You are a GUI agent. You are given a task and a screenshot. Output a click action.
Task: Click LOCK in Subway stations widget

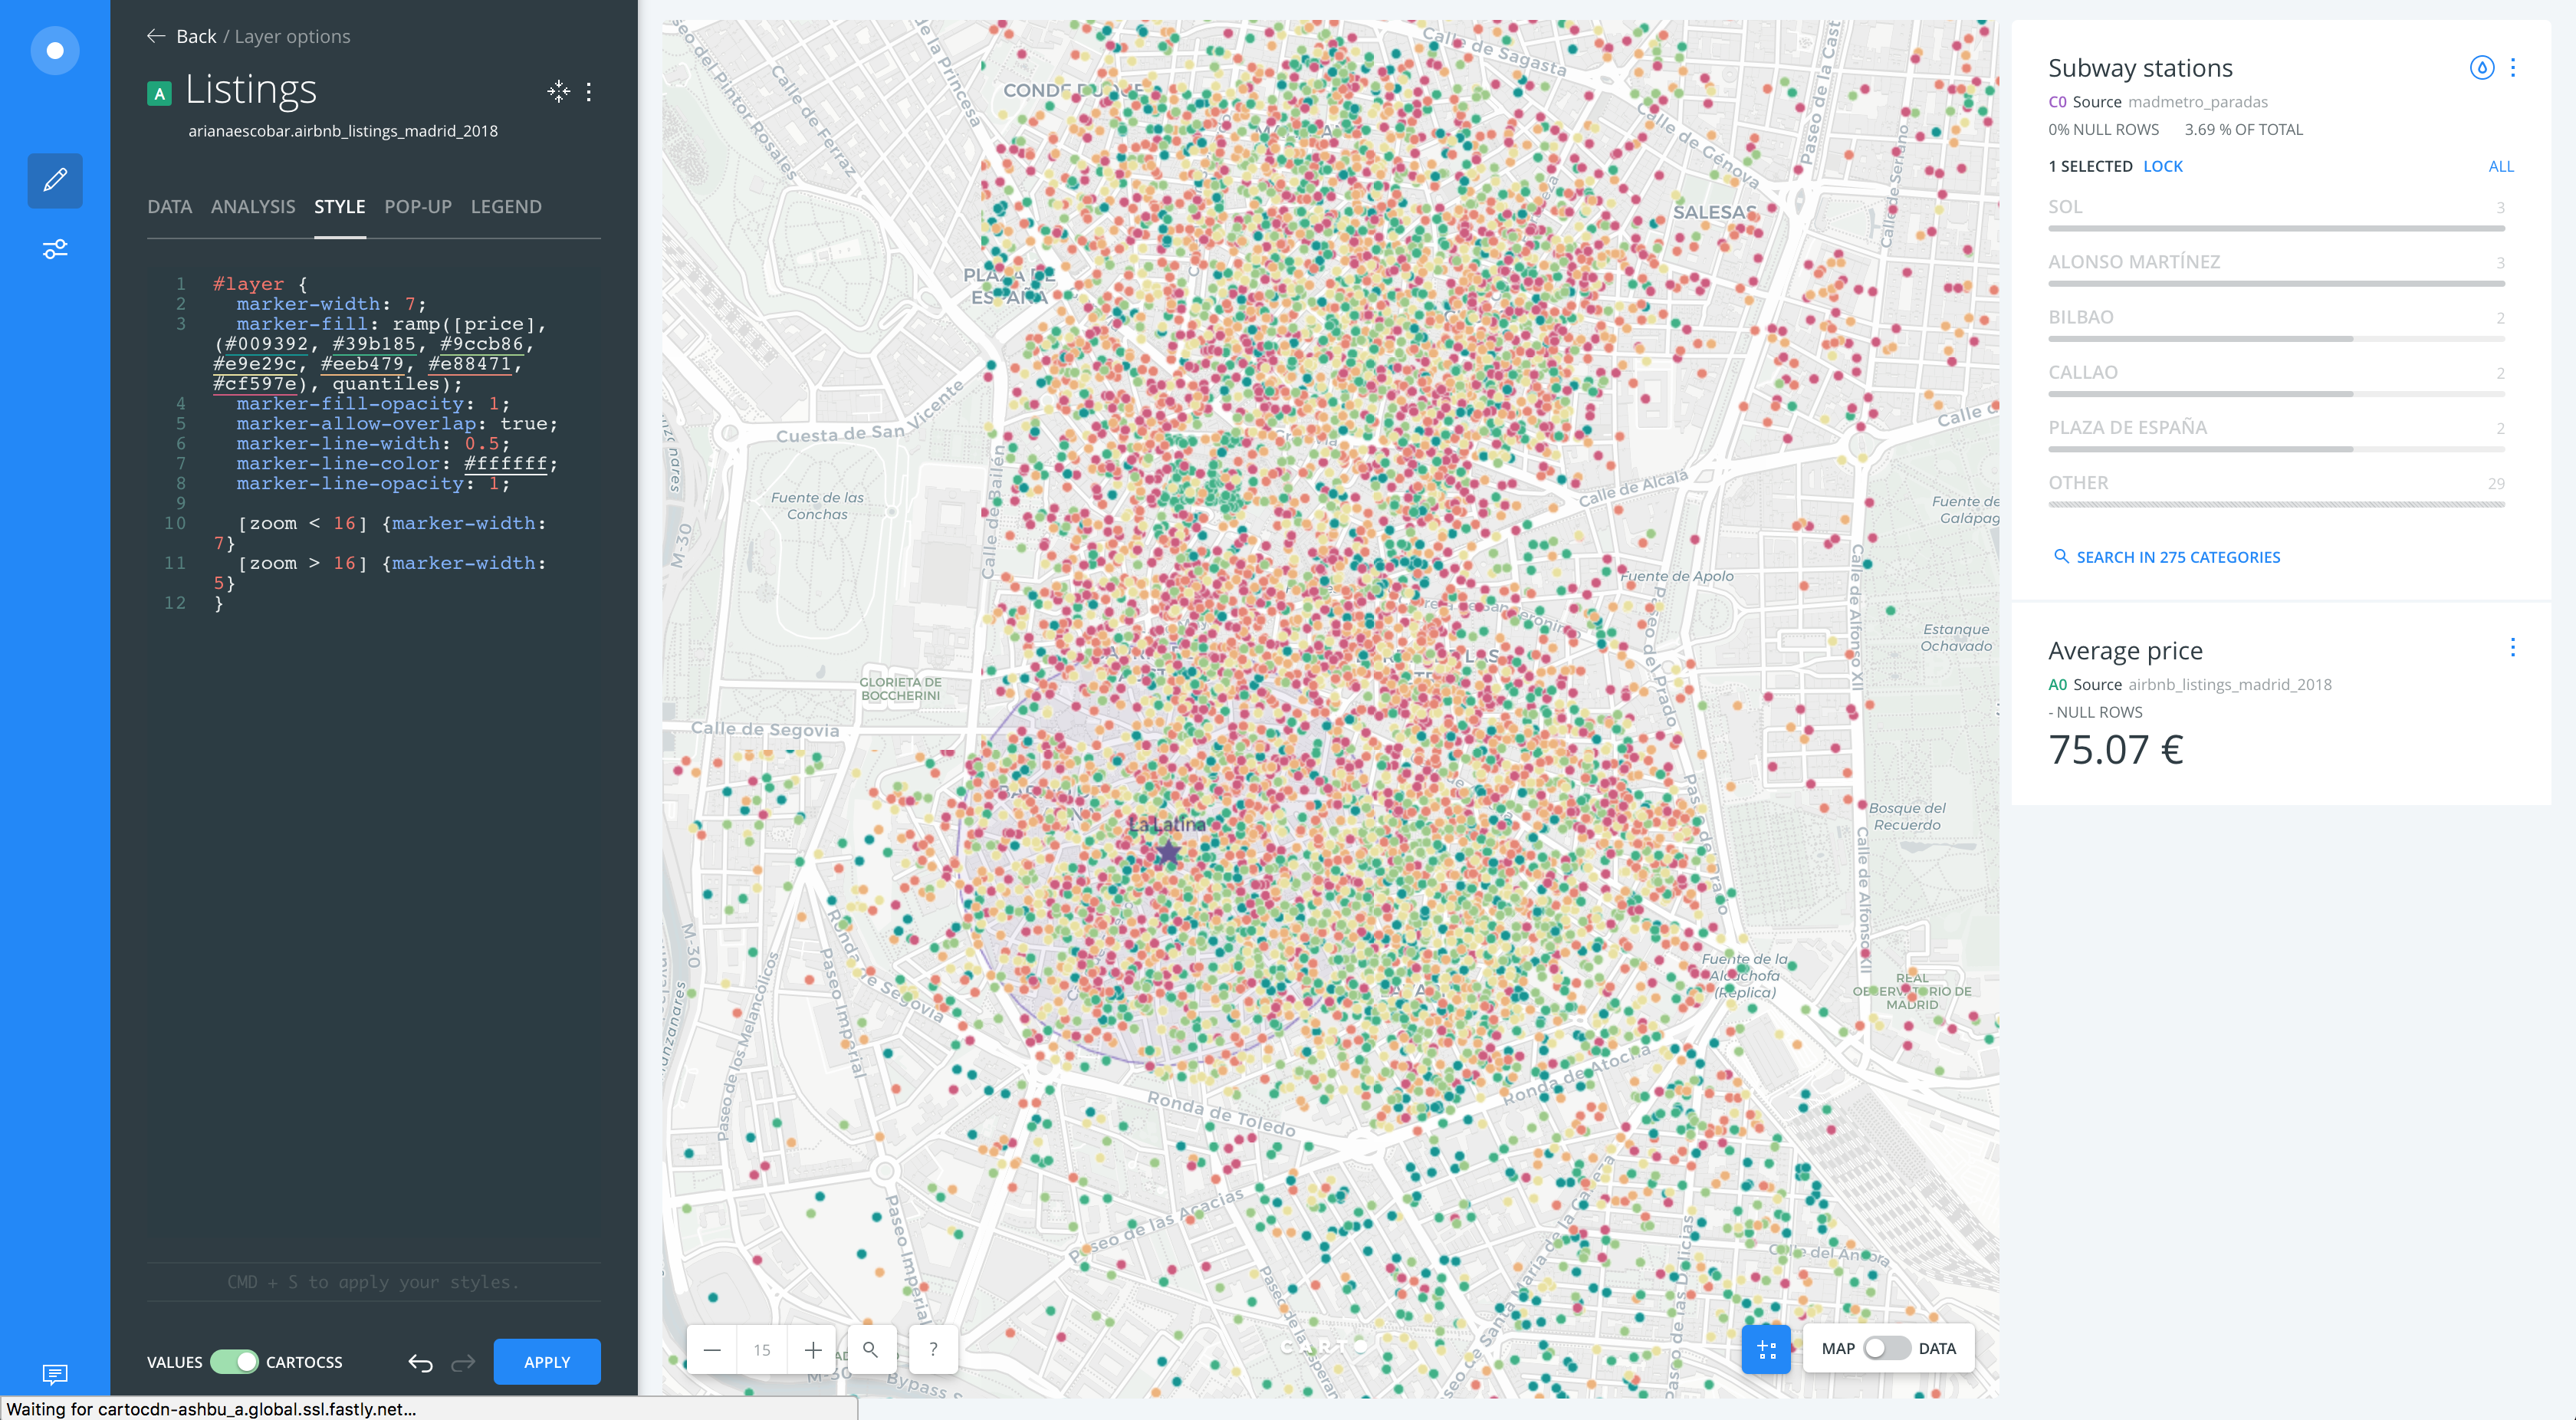2163,166
